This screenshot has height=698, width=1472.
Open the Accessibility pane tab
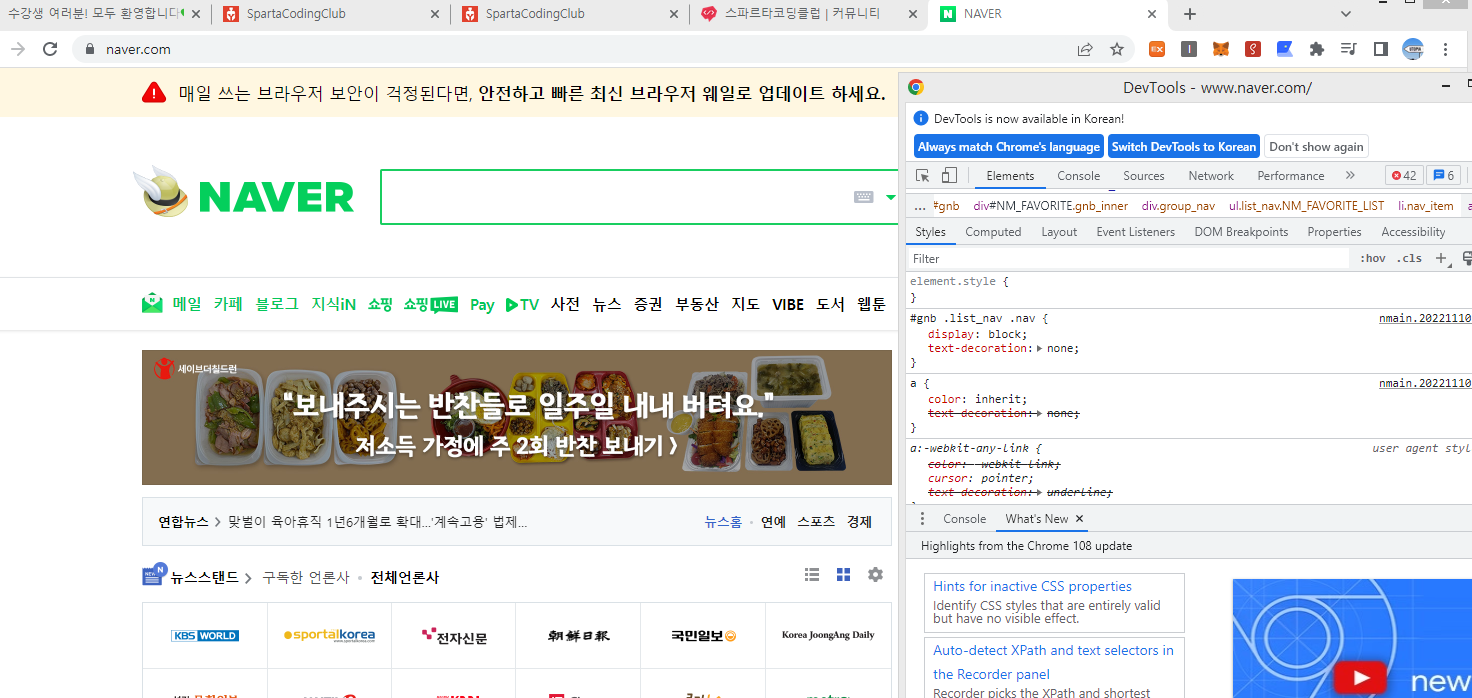click(x=1413, y=232)
